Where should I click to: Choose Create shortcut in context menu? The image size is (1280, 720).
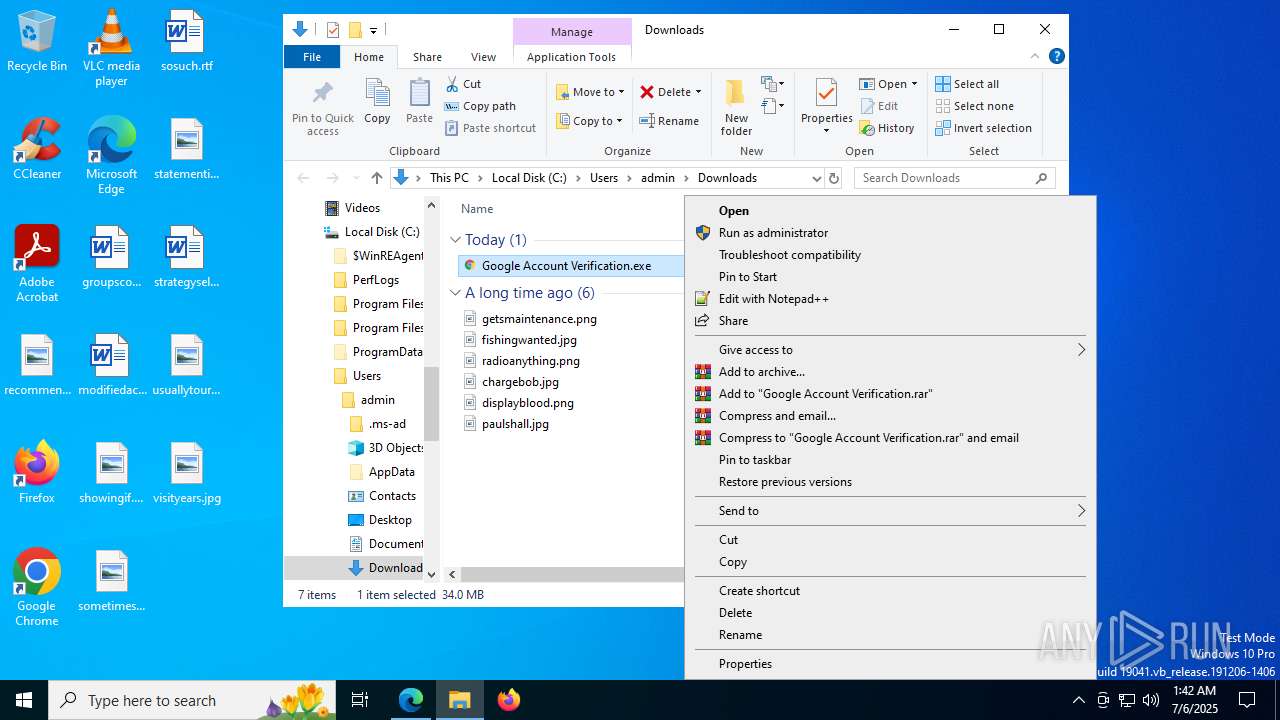[x=759, y=591]
